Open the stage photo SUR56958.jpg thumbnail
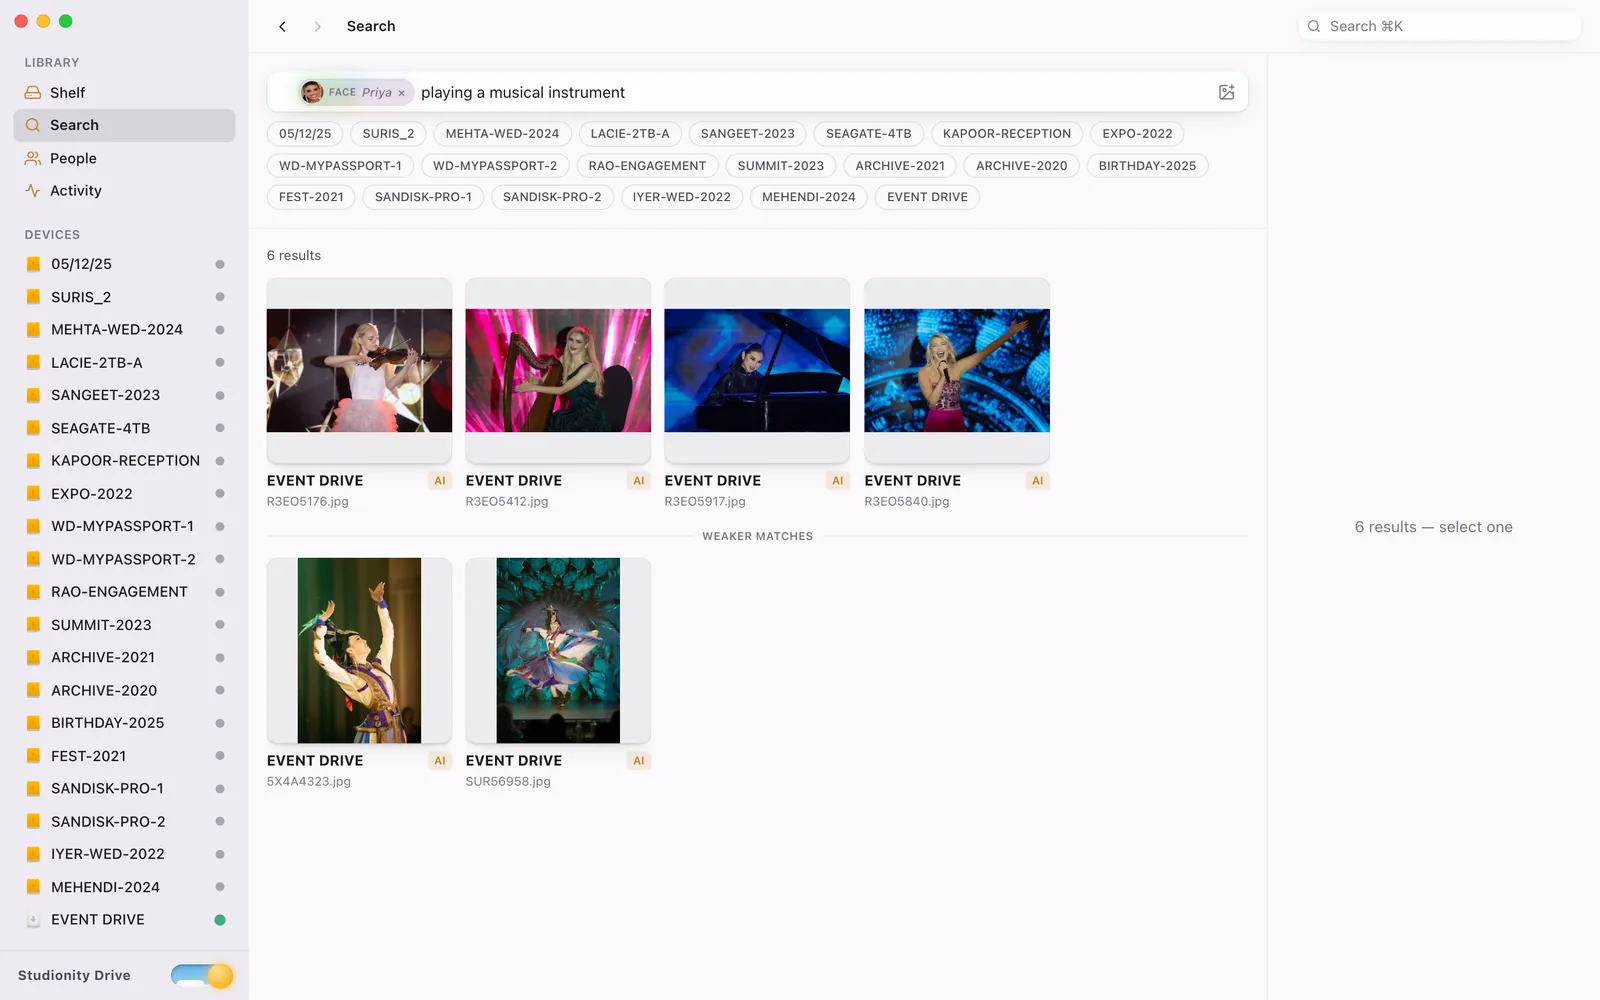The image size is (1600, 1000). click(x=558, y=650)
